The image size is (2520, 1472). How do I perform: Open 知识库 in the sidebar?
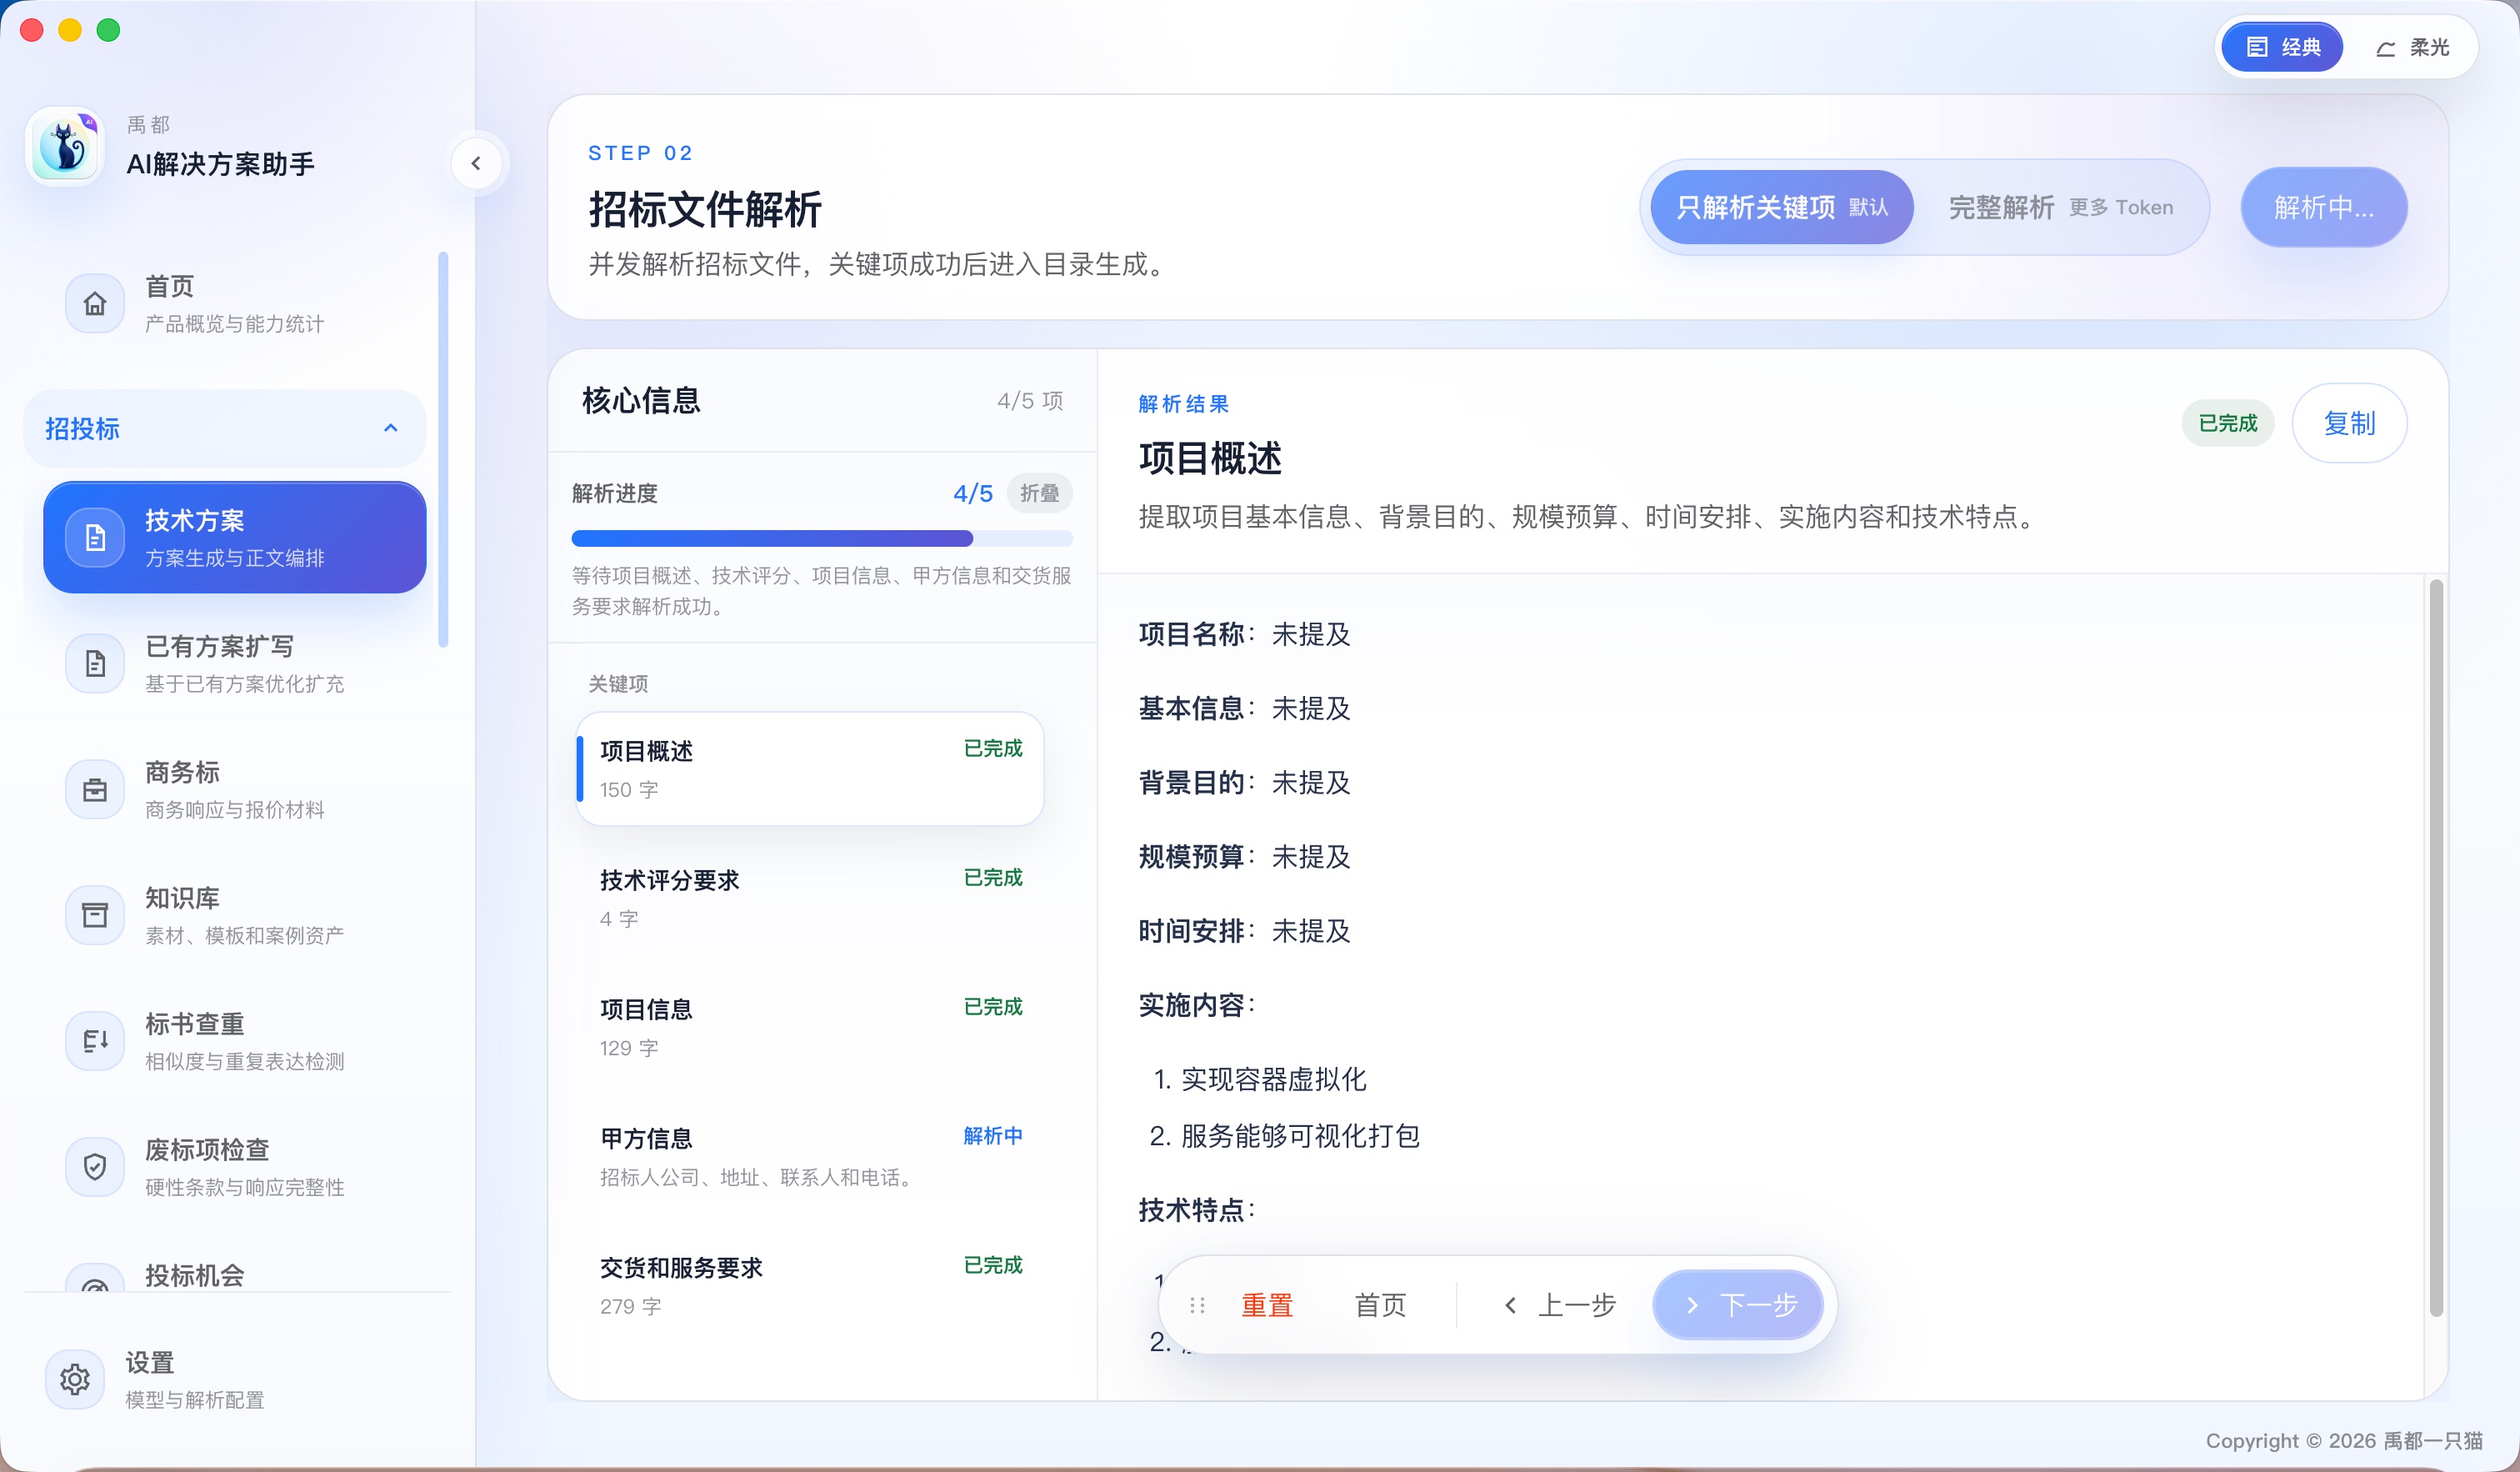[235, 915]
